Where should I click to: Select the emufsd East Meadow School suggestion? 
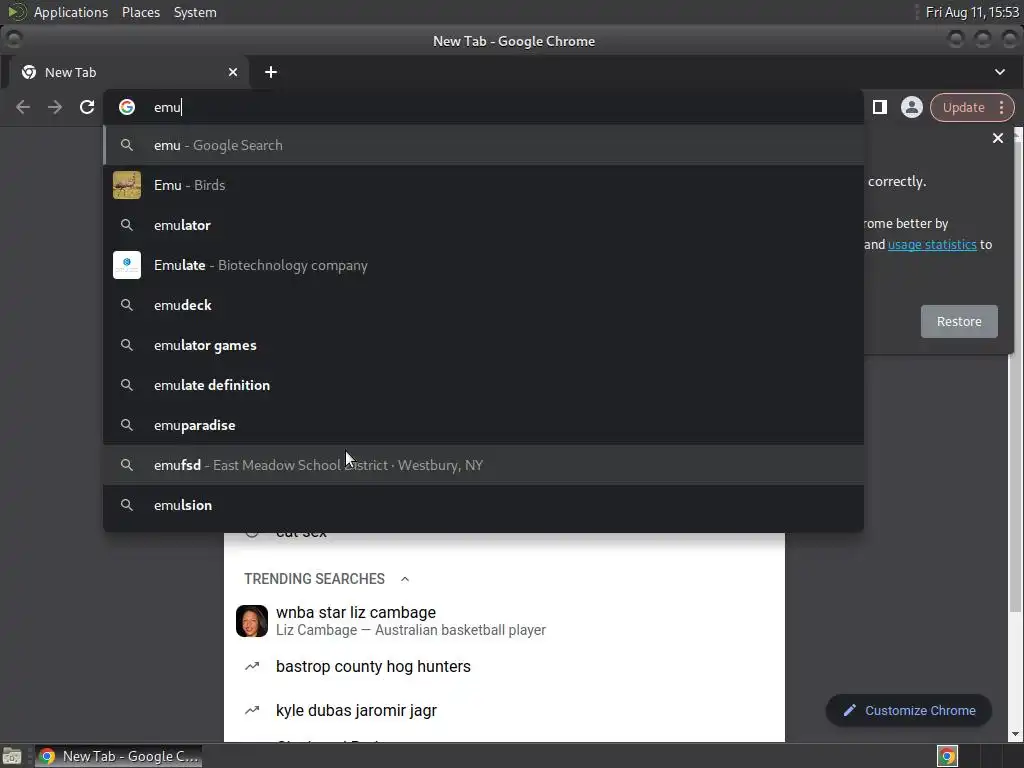pyautogui.click(x=483, y=465)
